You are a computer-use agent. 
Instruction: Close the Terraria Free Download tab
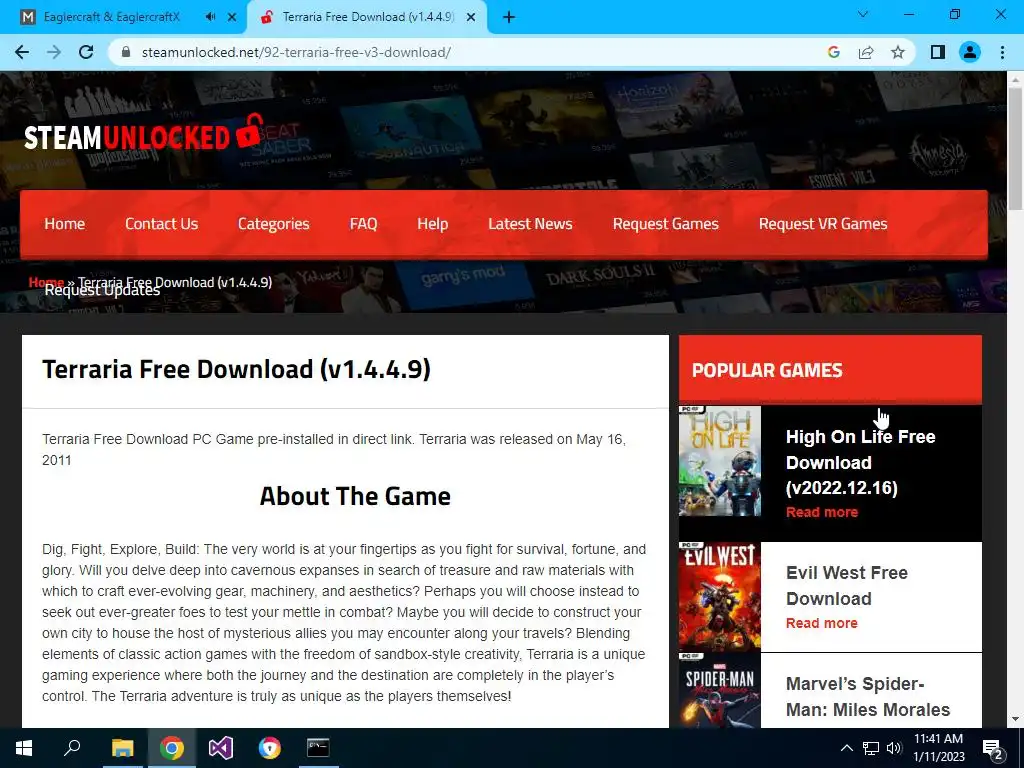471,18
